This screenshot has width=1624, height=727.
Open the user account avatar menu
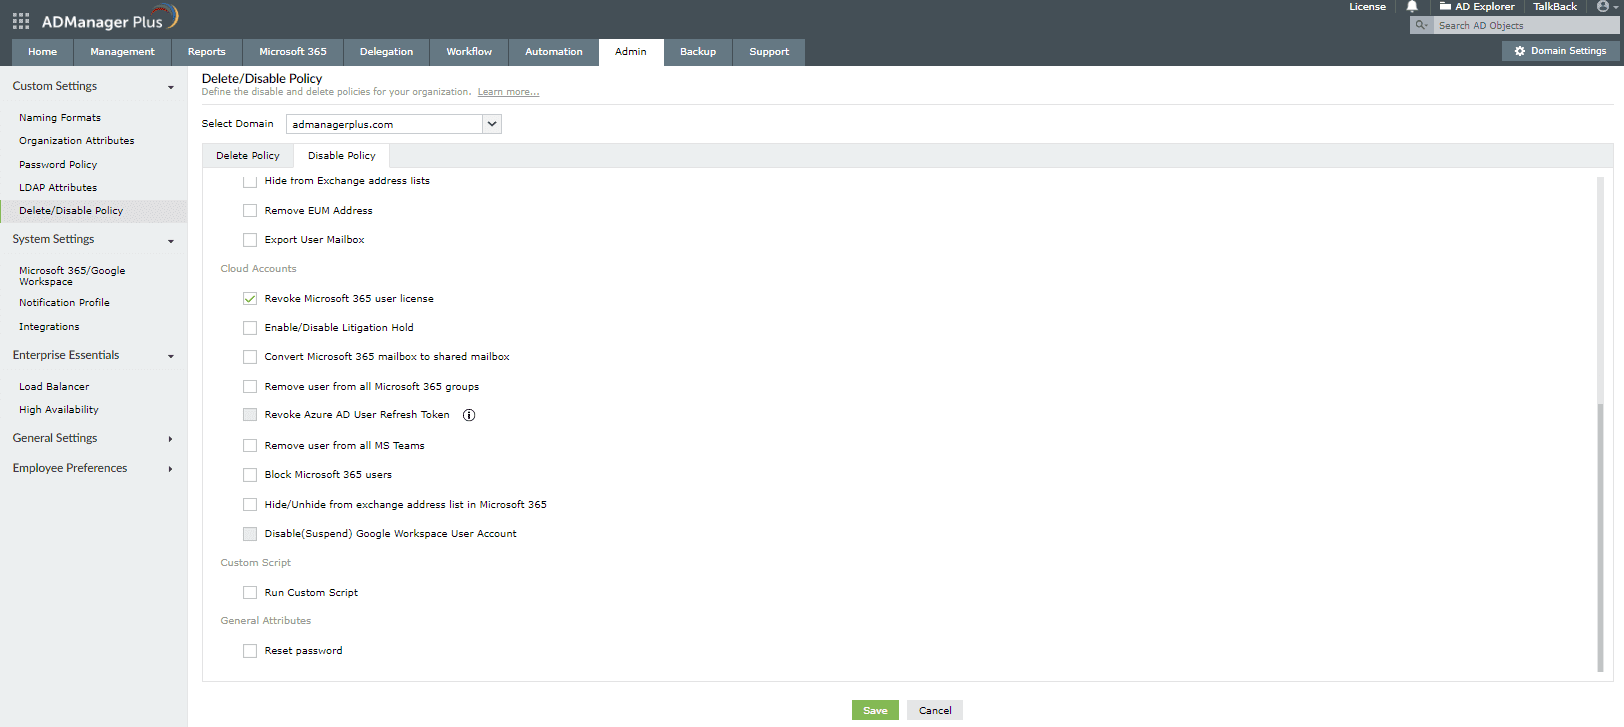(x=1607, y=7)
